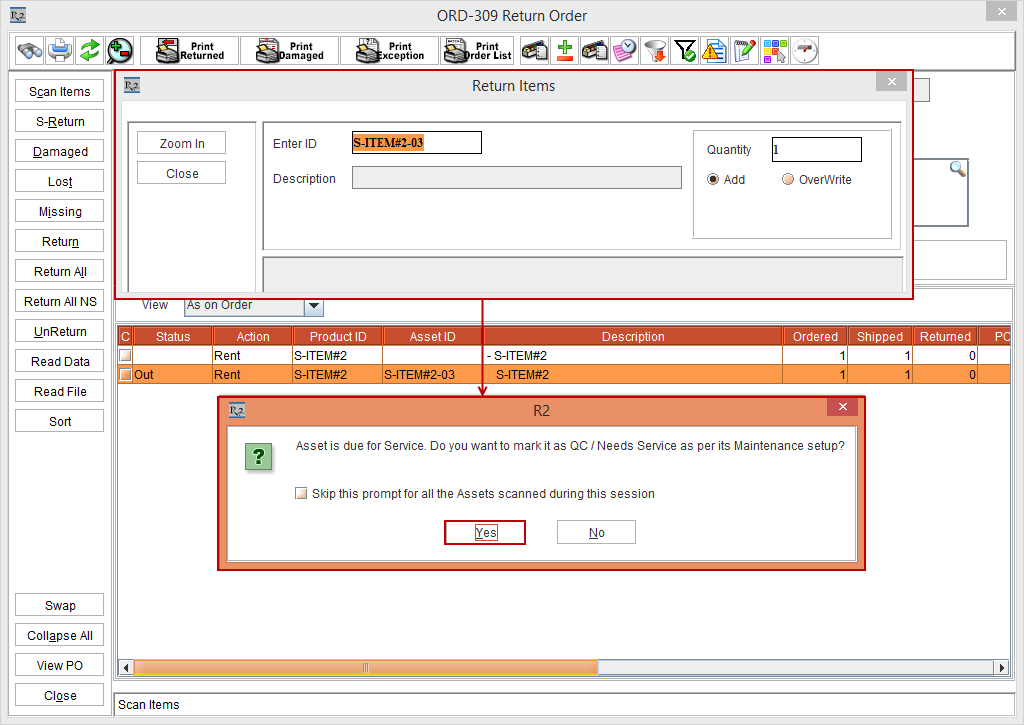Click Yes in the service prompt
The height and width of the screenshot is (725, 1024).
tap(485, 533)
